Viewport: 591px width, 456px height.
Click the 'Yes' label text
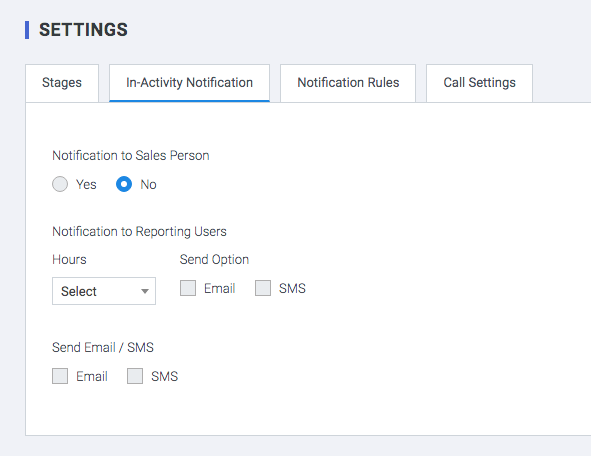click(86, 185)
